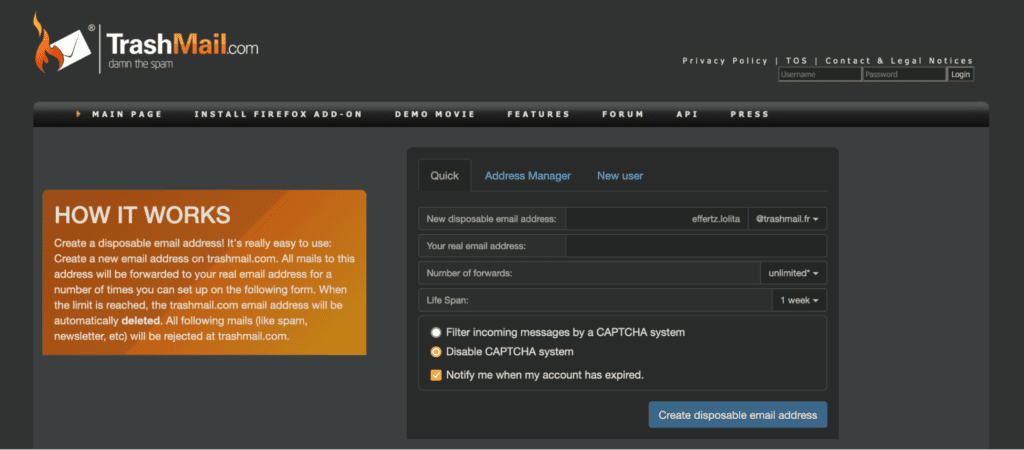This screenshot has height=450, width=1024.
Task: Switch to the New user tab
Action: (x=620, y=176)
